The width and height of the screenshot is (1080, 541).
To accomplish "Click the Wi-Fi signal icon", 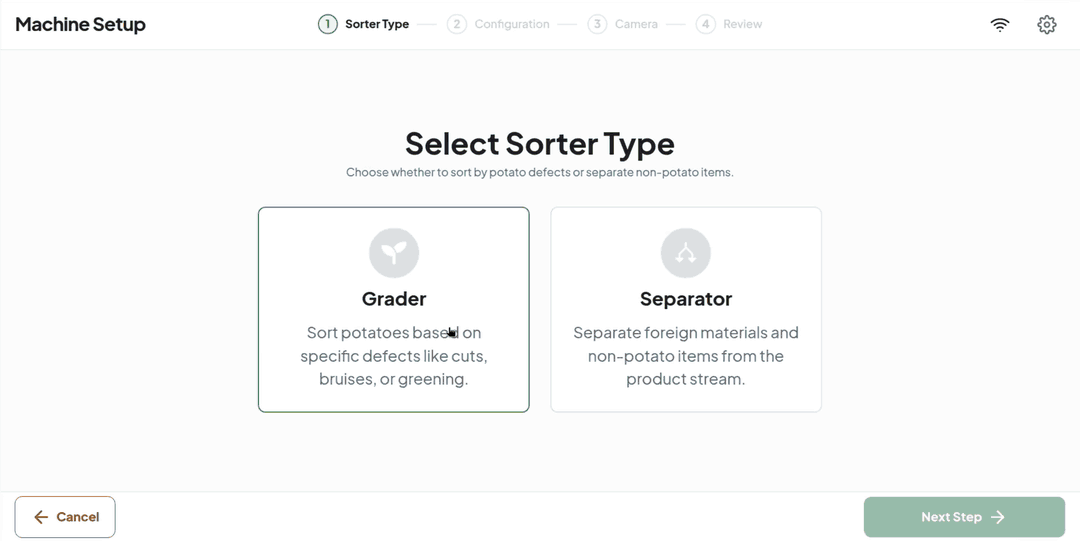I will click(x=1000, y=25).
